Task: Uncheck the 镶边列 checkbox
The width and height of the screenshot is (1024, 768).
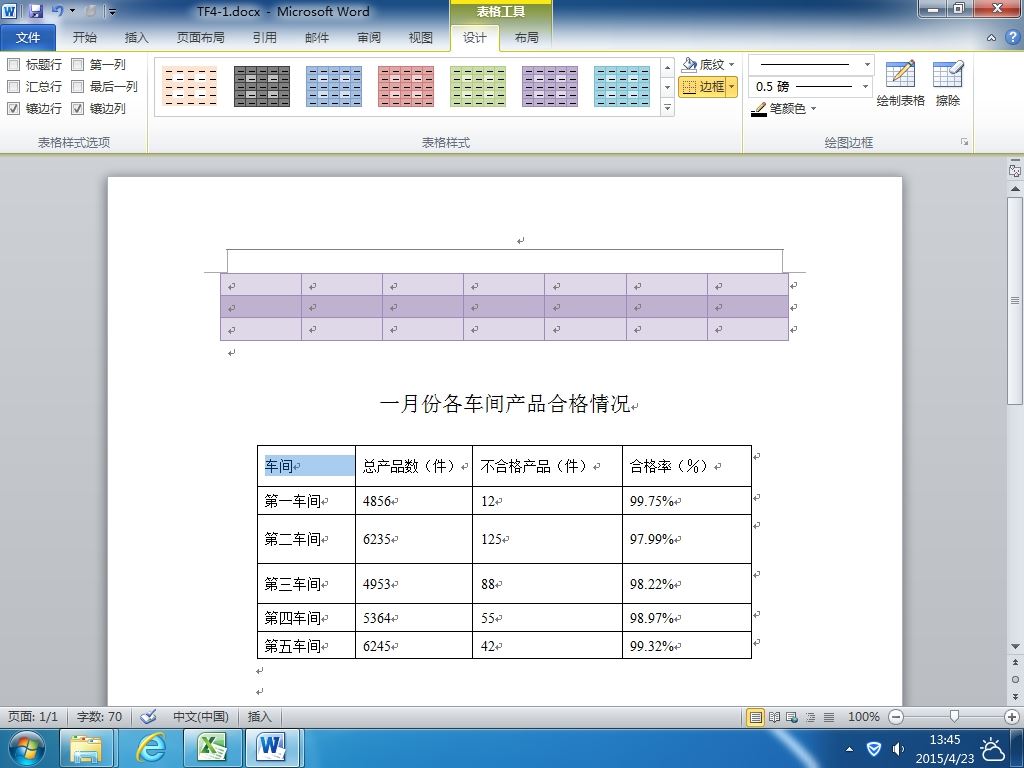Action: point(77,108)
